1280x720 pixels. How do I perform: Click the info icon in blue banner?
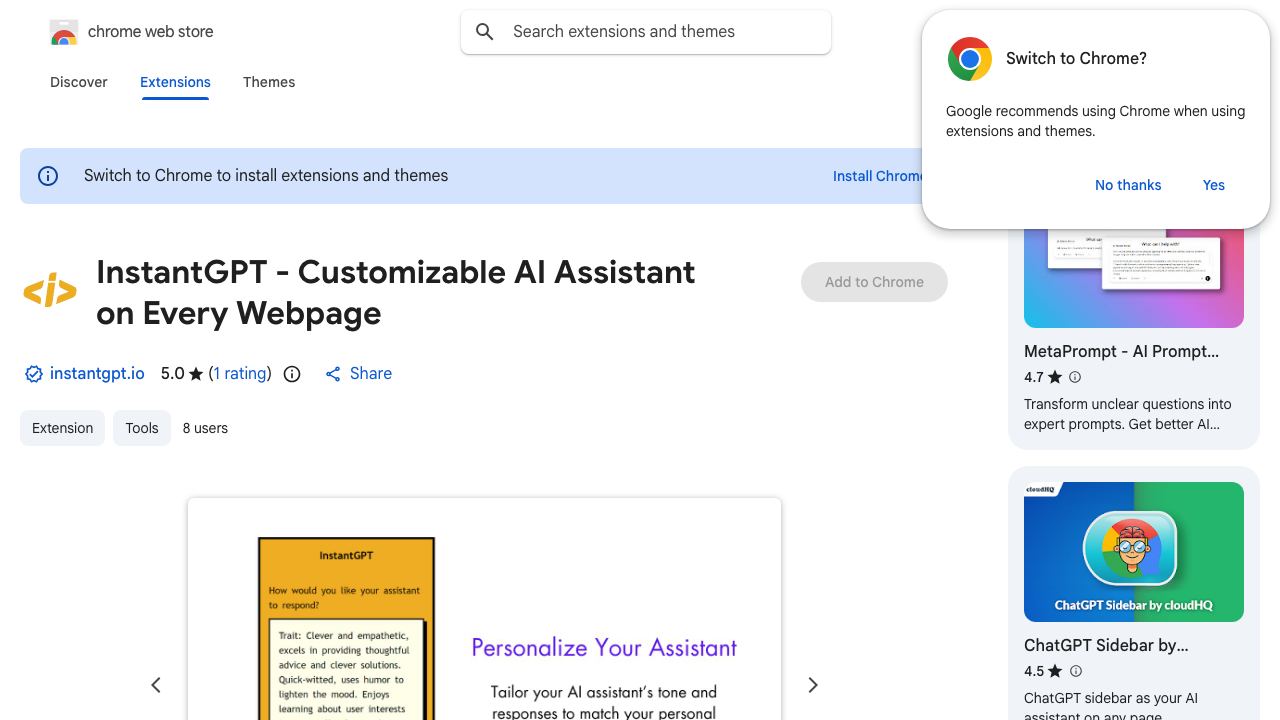48,176
